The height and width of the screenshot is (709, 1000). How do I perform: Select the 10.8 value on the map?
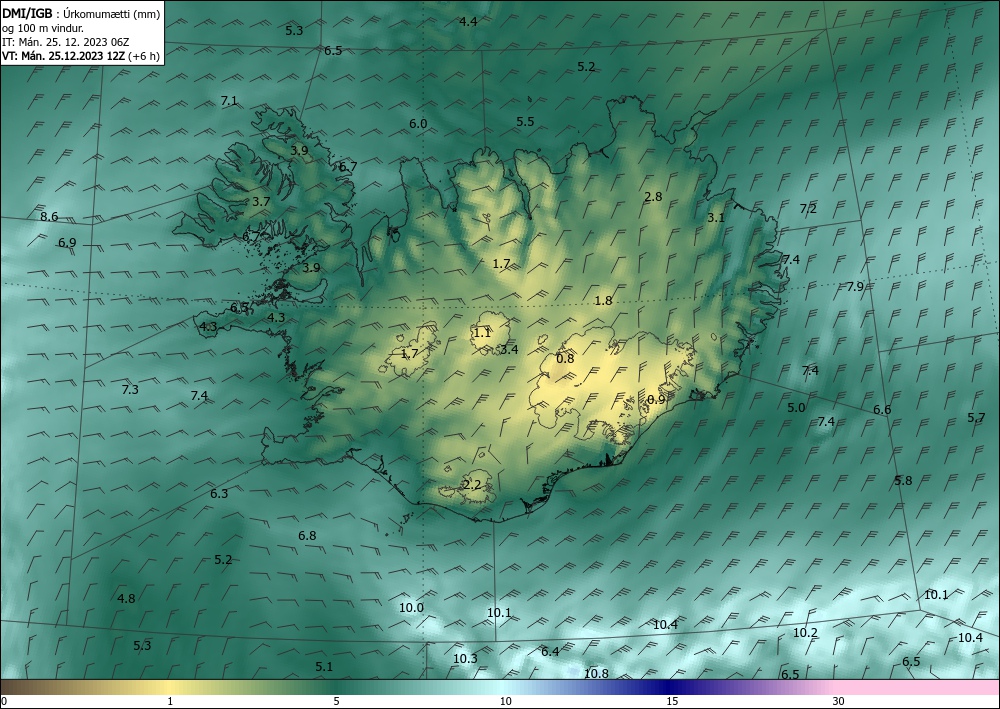596,673
